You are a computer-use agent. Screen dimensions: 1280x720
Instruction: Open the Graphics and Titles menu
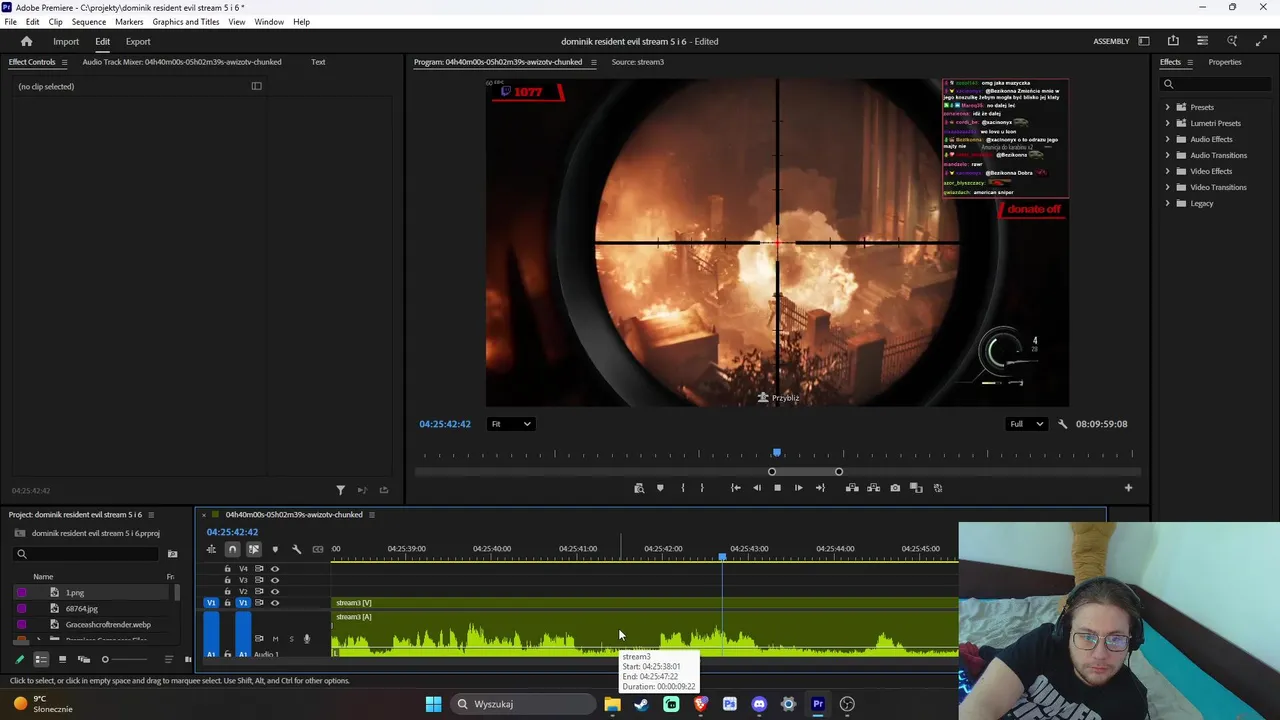(186, 22)
